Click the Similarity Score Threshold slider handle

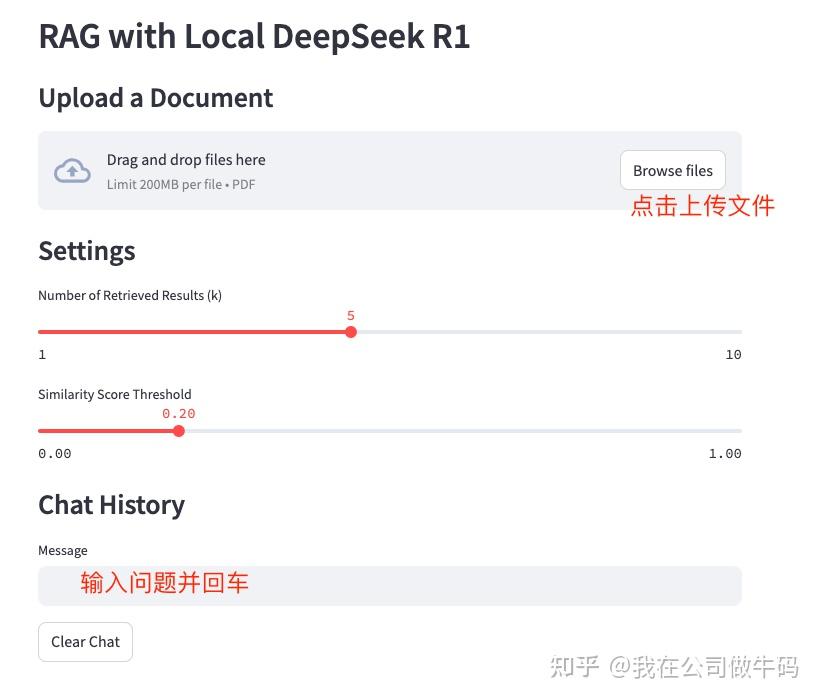click(x=179, y=430)
